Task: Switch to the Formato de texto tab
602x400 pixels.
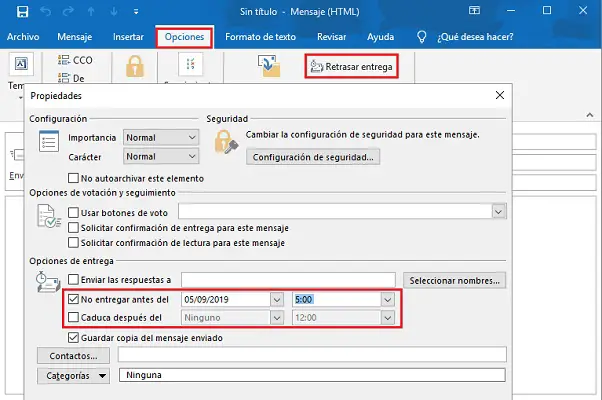Action: click(x=260, y=38)
